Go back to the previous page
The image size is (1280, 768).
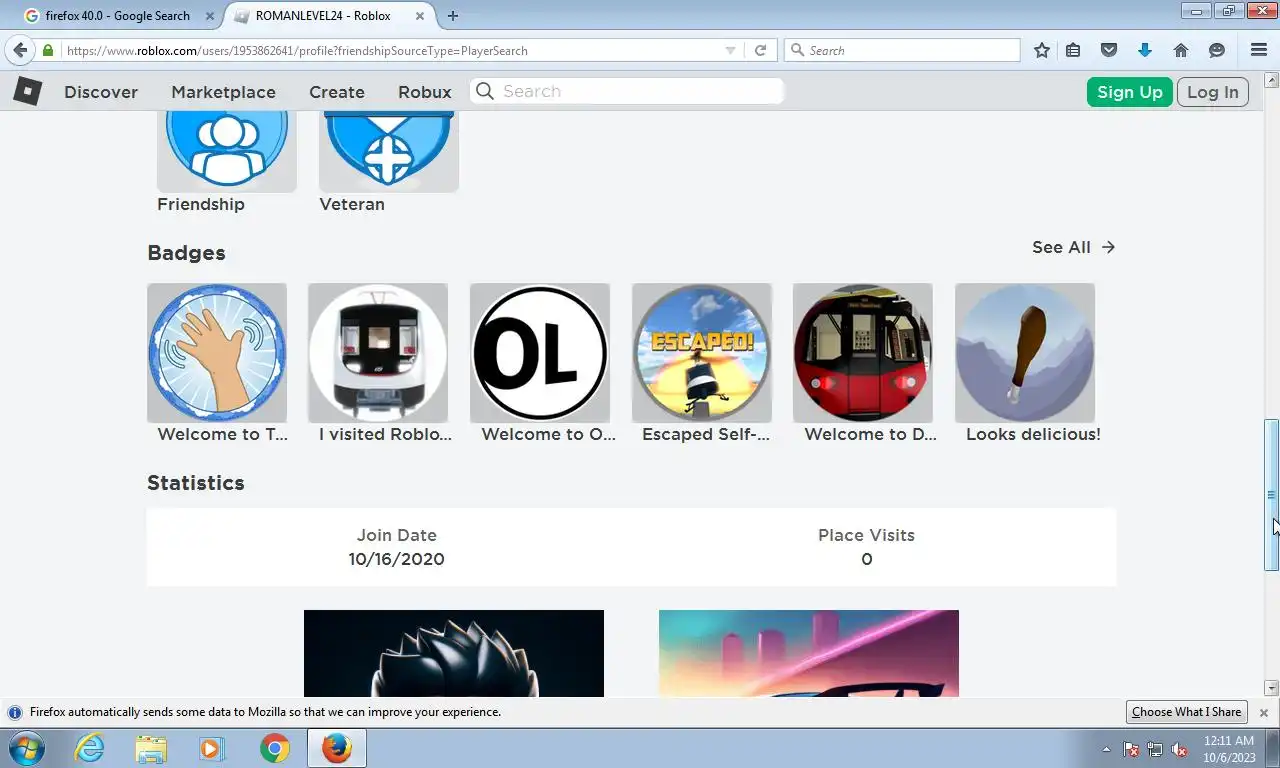pyautogui.click(x=20, y=50)
